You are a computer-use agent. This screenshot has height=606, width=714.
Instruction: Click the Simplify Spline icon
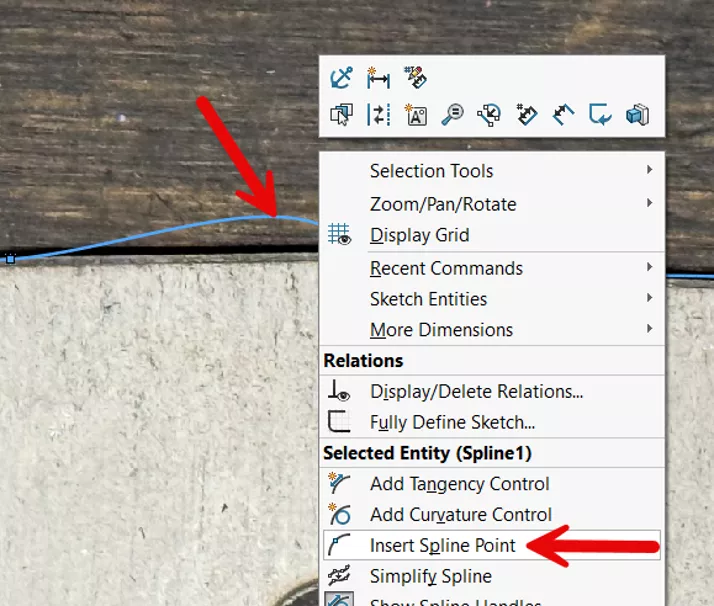click(x=339, y=576)
